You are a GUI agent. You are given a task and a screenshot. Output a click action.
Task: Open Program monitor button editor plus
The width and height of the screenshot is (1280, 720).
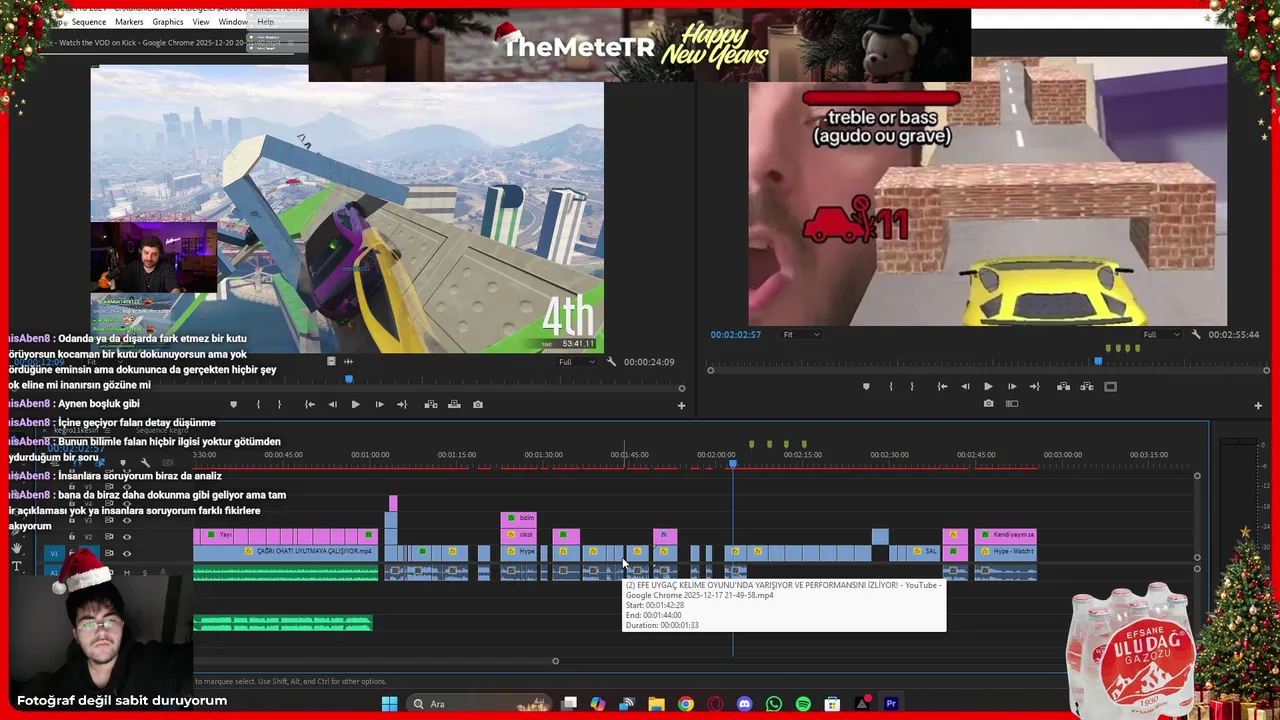coord(1258,406)
